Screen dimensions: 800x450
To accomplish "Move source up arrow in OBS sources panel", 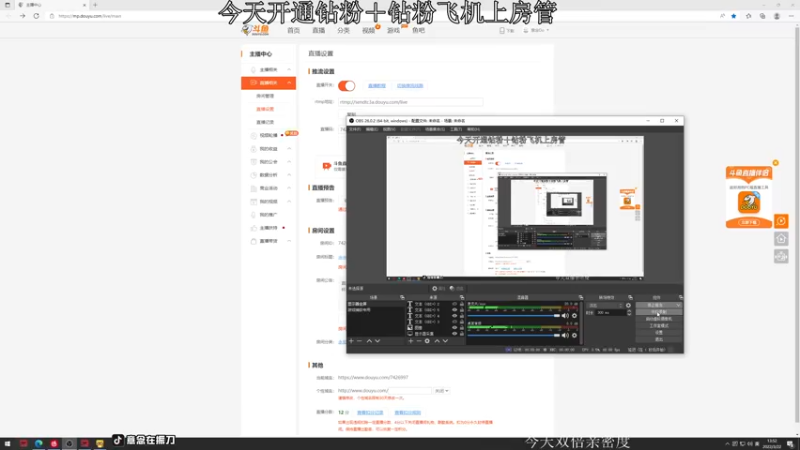I will [x=437, y=341].
